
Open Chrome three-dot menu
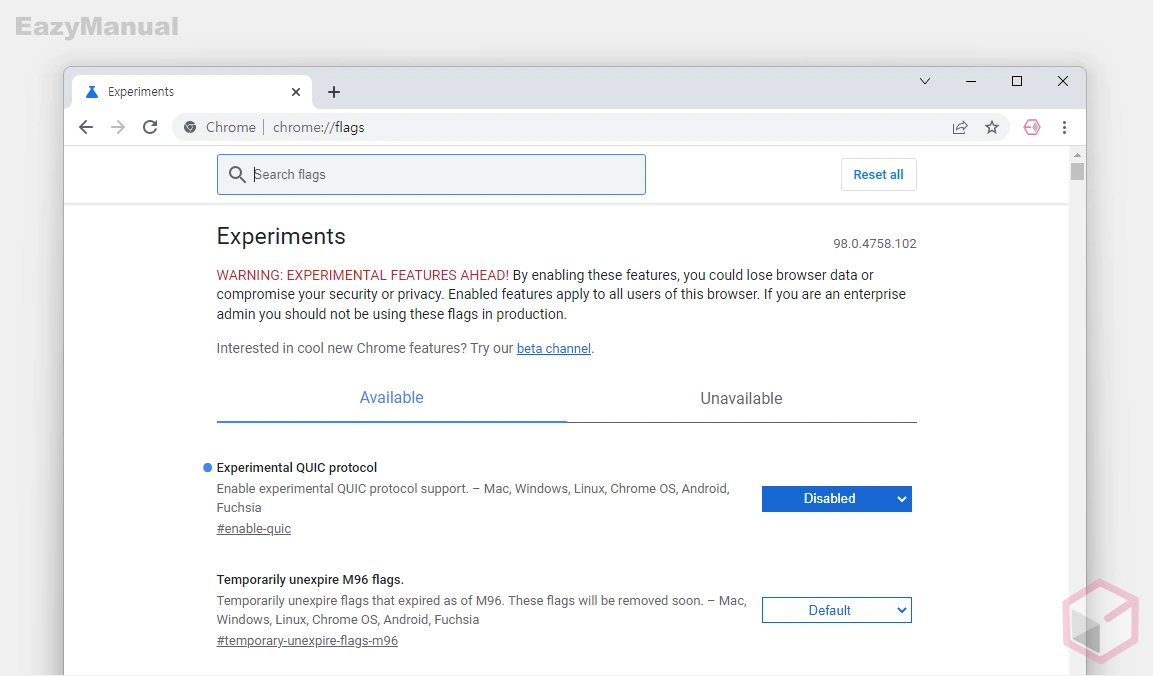click(x=1064, y=127)
